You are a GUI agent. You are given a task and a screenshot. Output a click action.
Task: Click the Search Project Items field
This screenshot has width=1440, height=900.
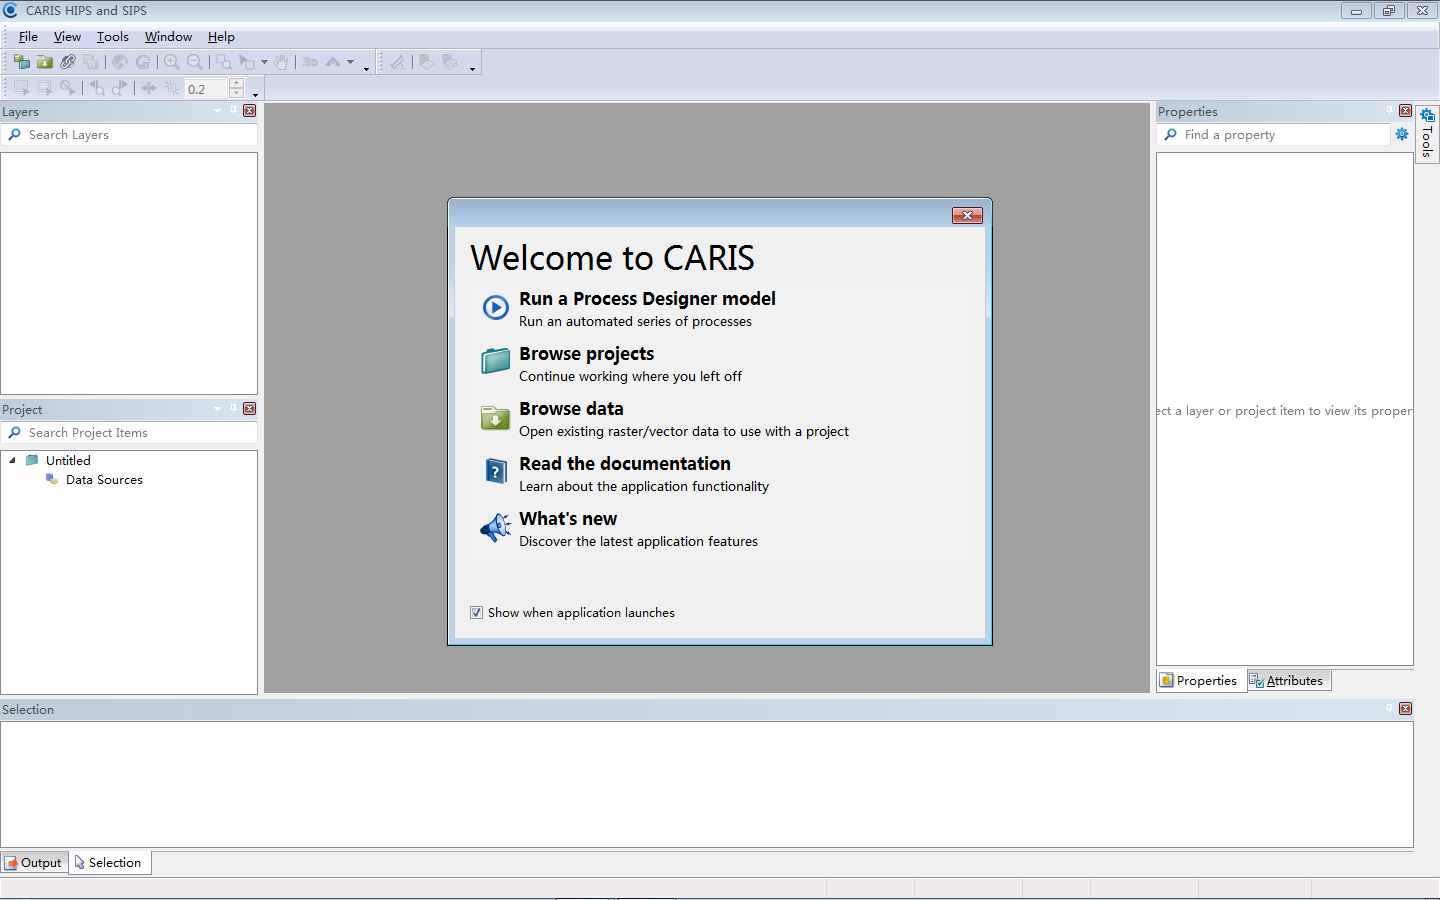pyautogui.click(x=129, y=432)
